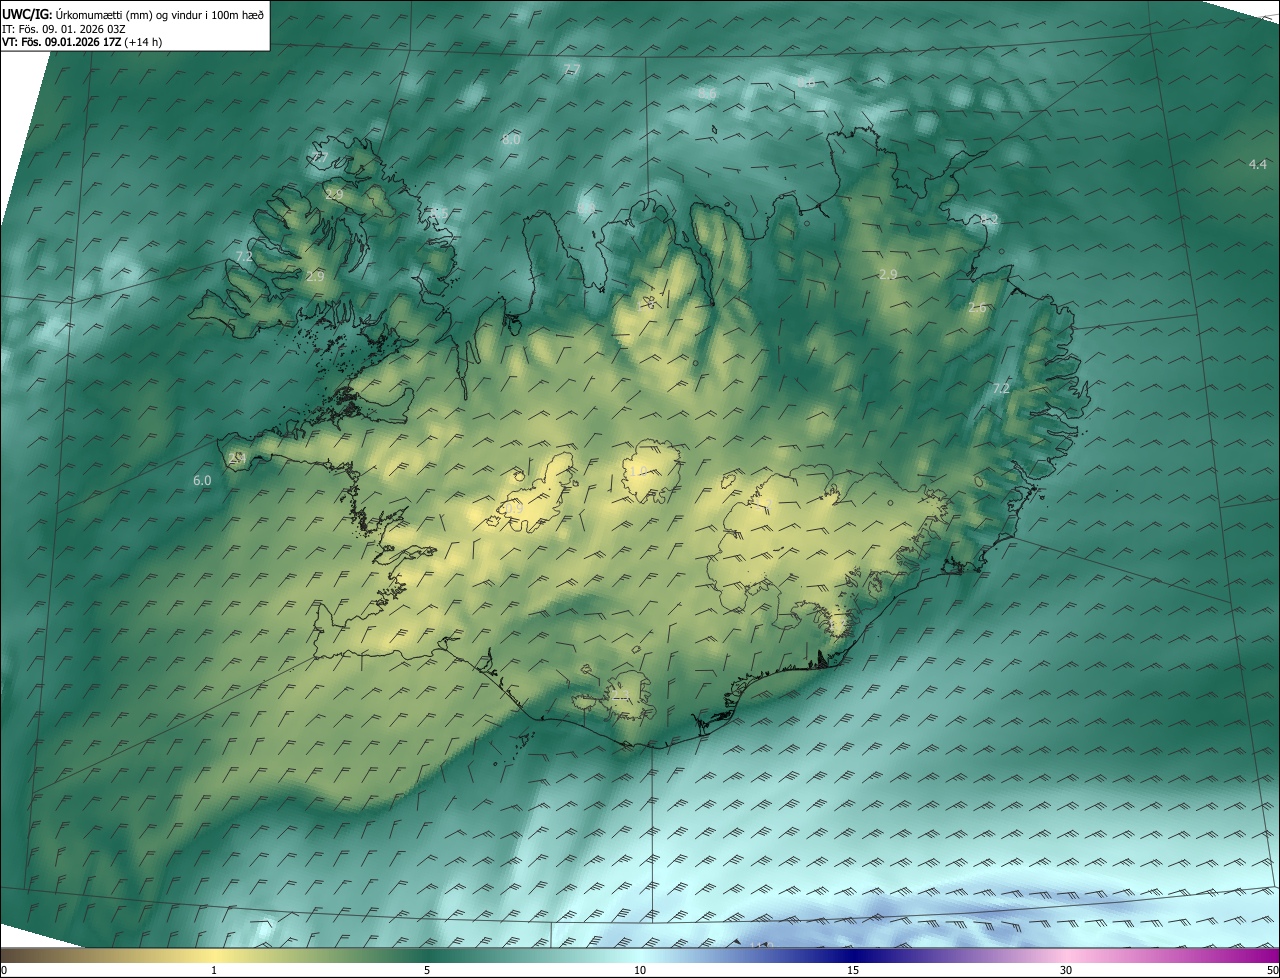
Task: Click the '6.0' value west of Snæfellsnes
Action: click(x=202, y=480)
